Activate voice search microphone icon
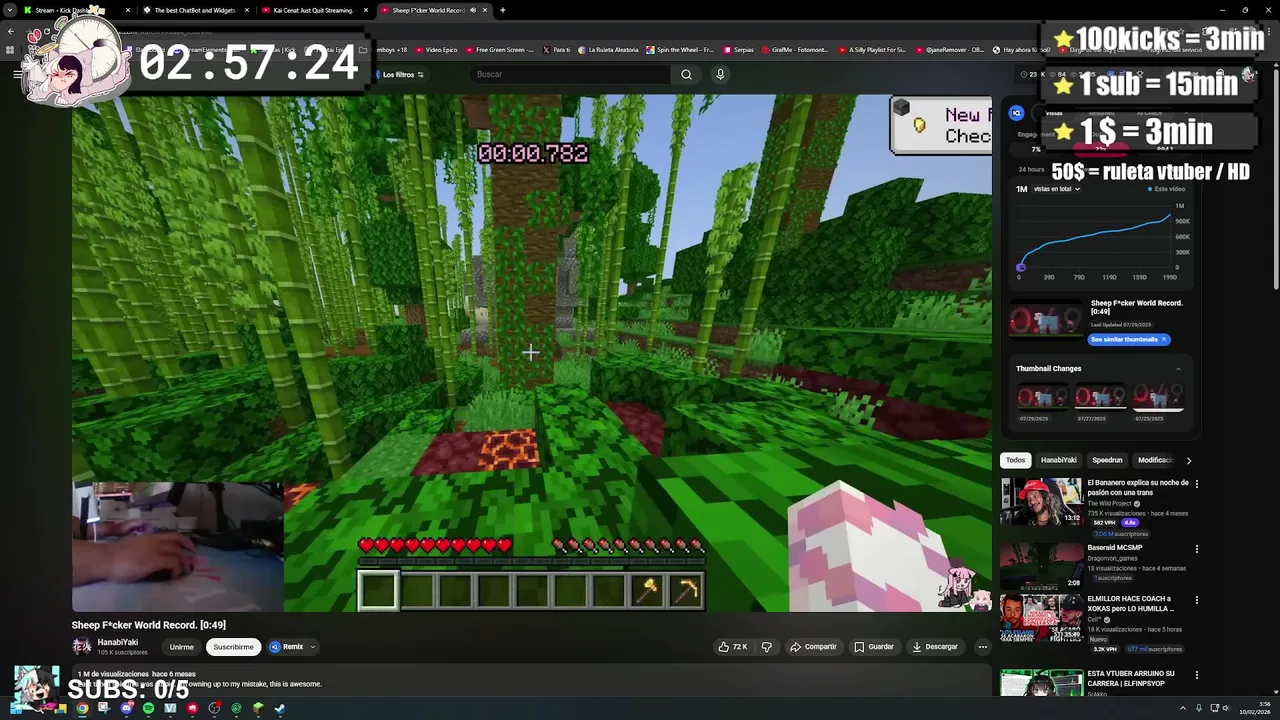The width and height of the screenshot is (1280, 720). point(720,74)
